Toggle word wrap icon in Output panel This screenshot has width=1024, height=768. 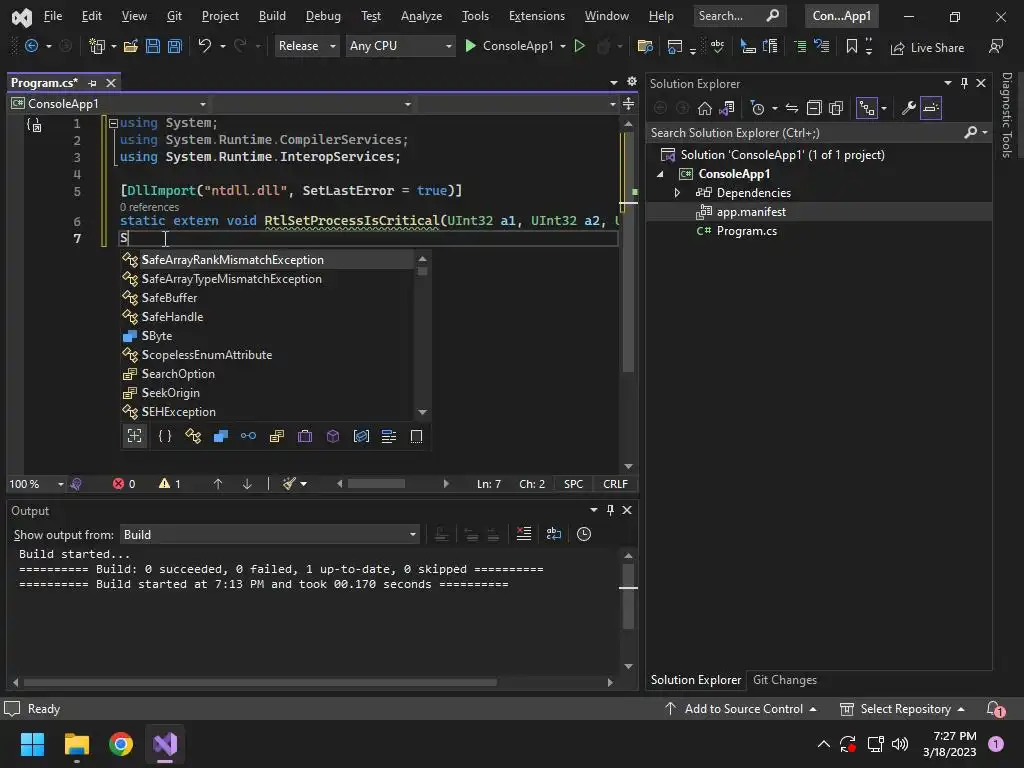tap(554, 534)
